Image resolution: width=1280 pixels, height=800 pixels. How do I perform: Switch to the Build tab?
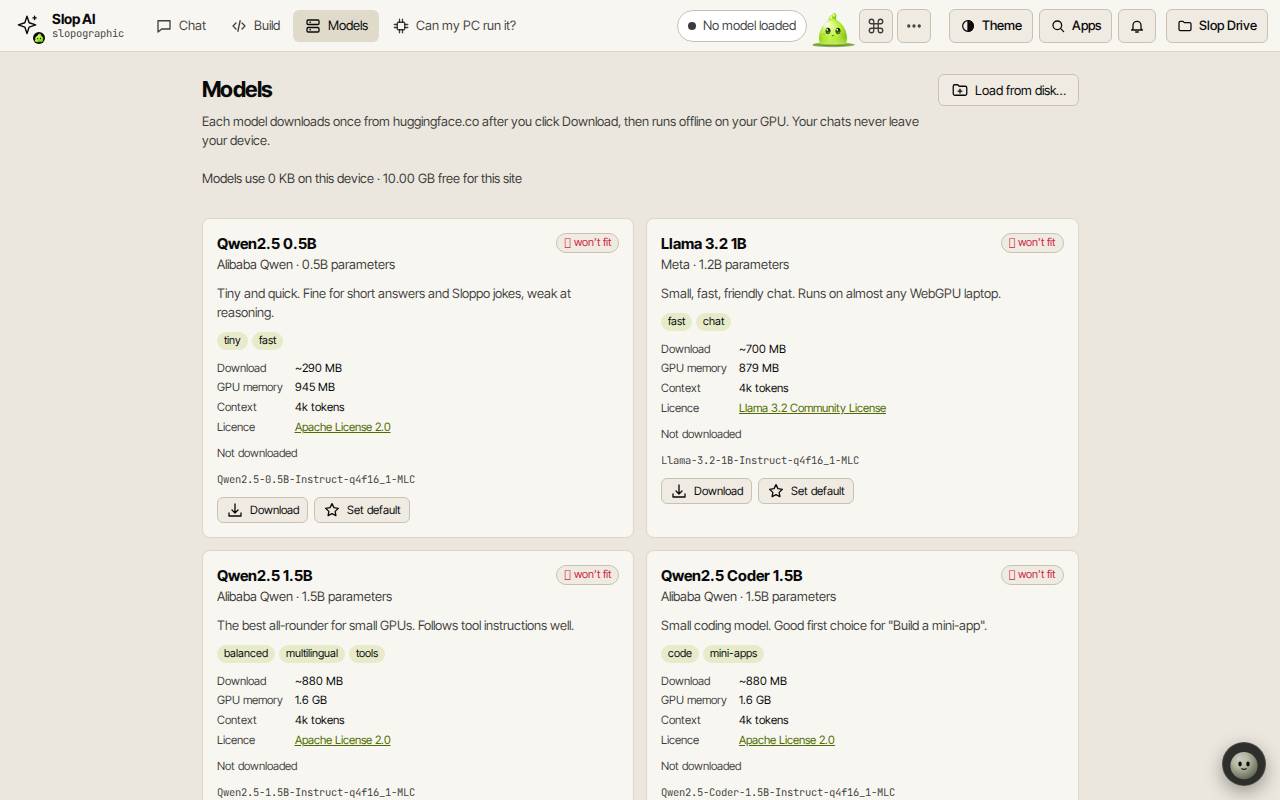point(256,26)
